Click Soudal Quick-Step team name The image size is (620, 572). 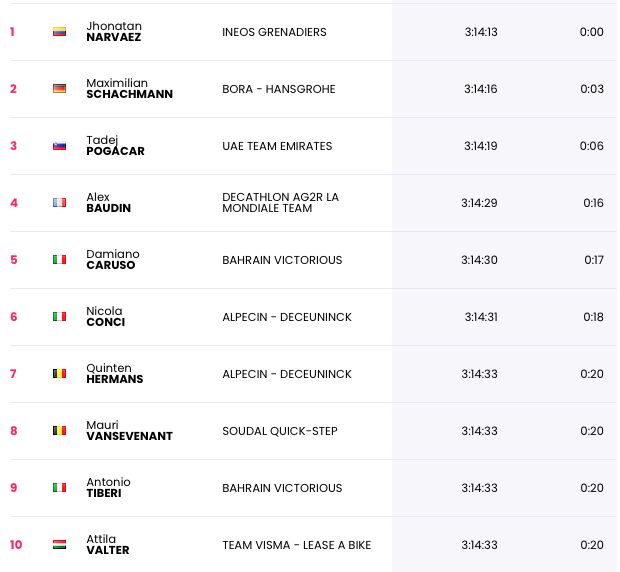point(280,431)
